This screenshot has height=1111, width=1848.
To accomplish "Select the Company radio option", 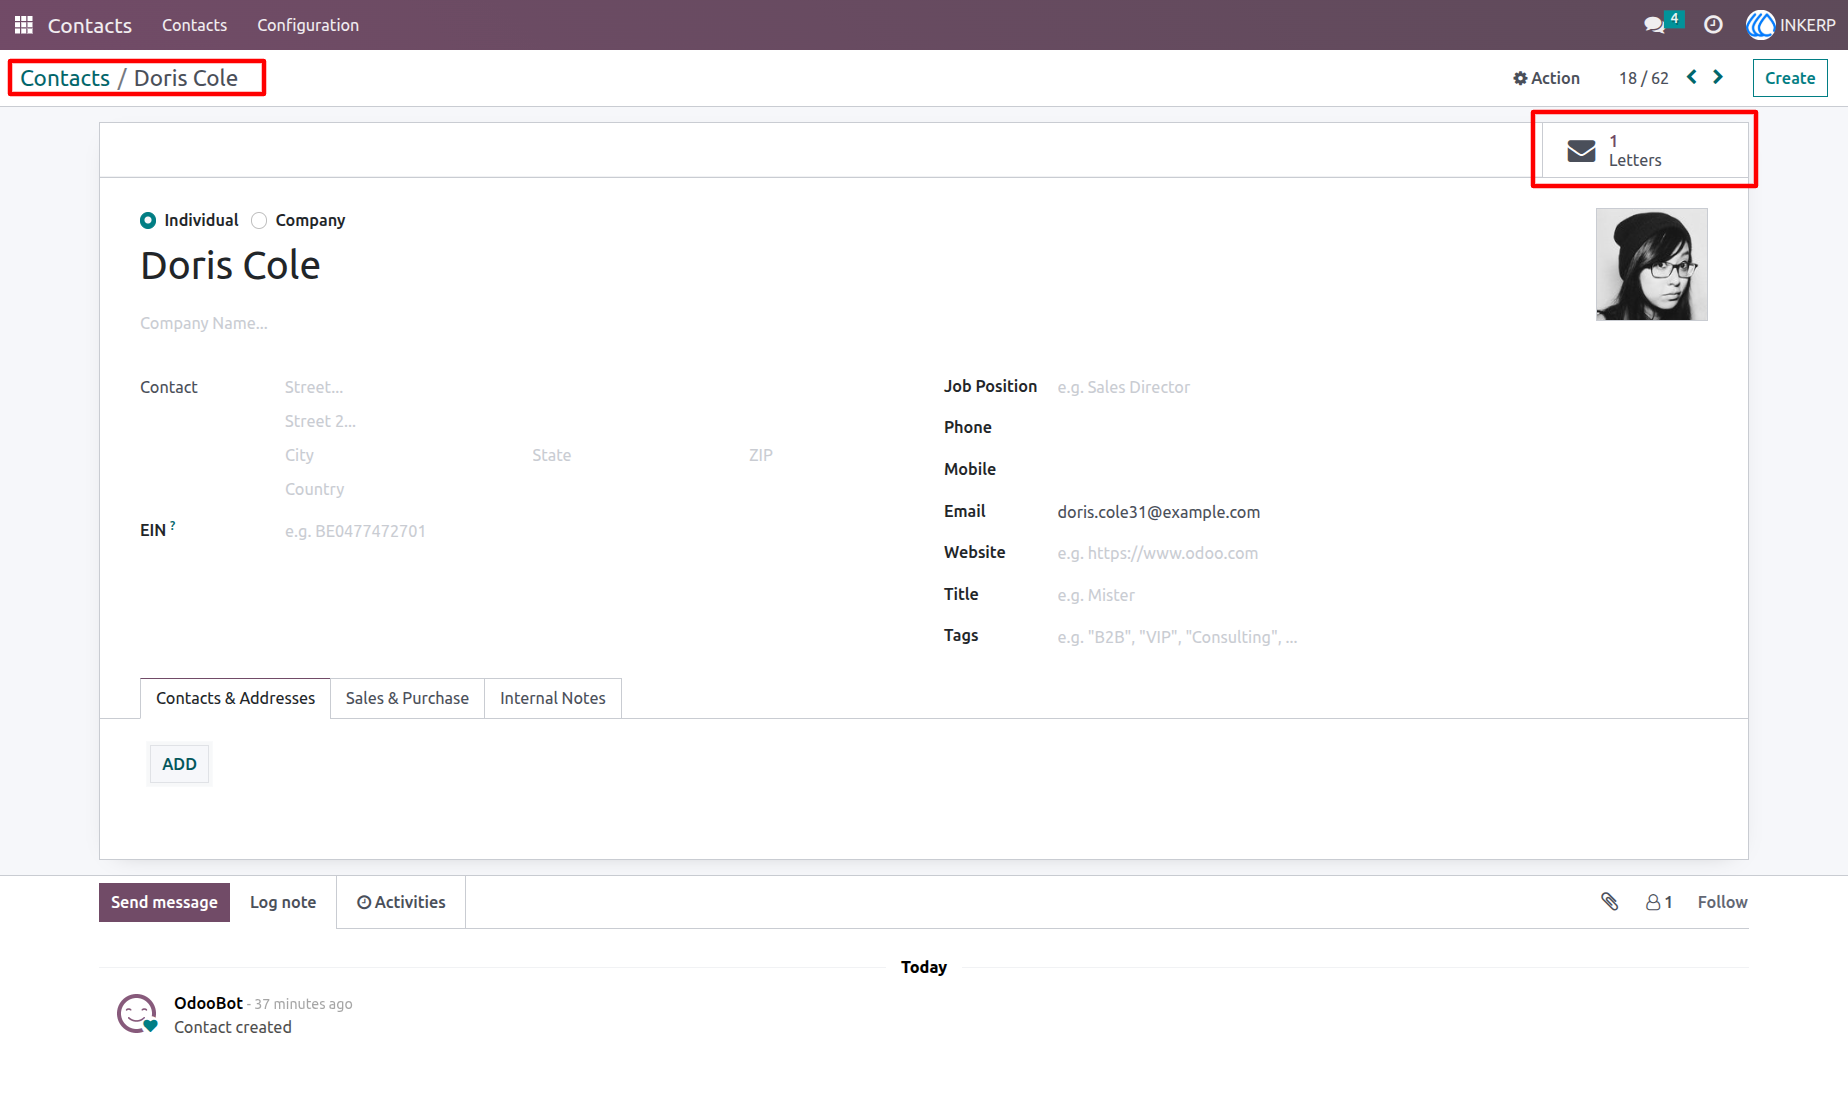I will pyautogui.click(x=259, y=220).
